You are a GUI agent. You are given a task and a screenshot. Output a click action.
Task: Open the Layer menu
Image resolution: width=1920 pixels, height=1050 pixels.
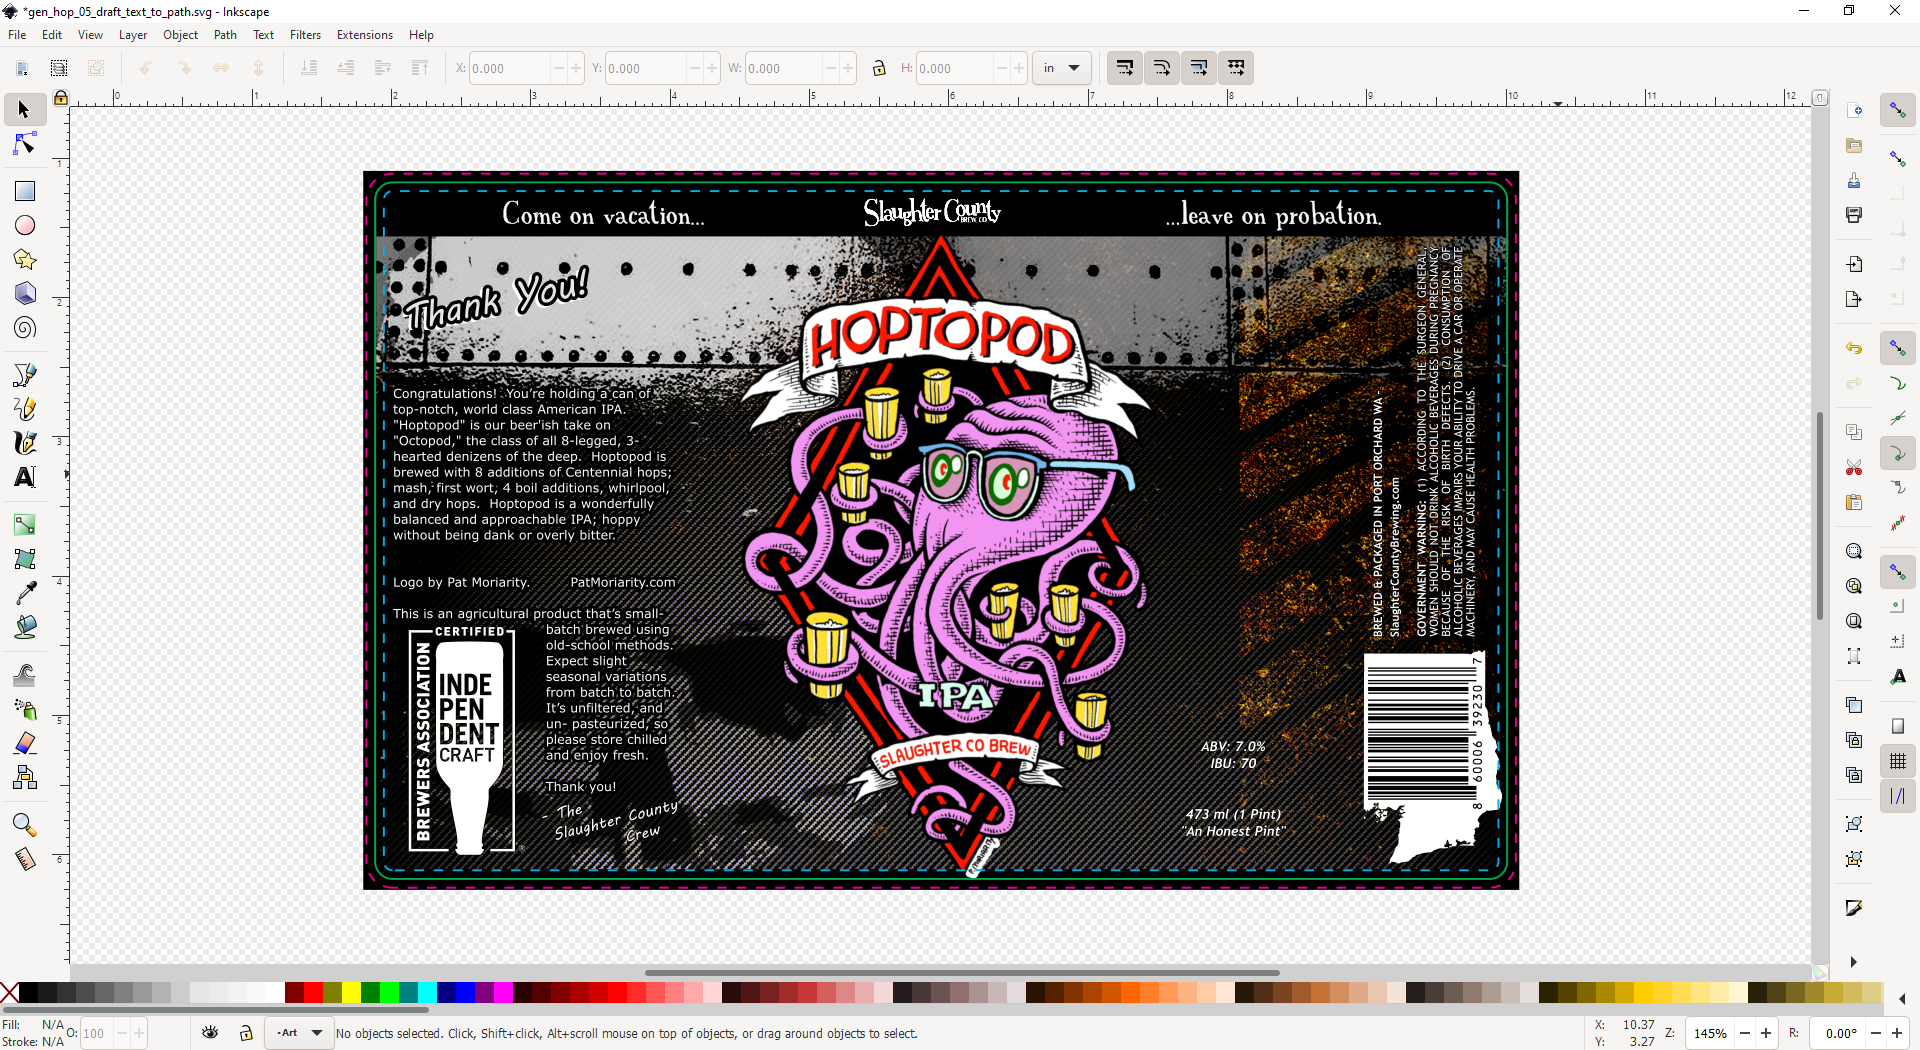(x=133, y=35)
